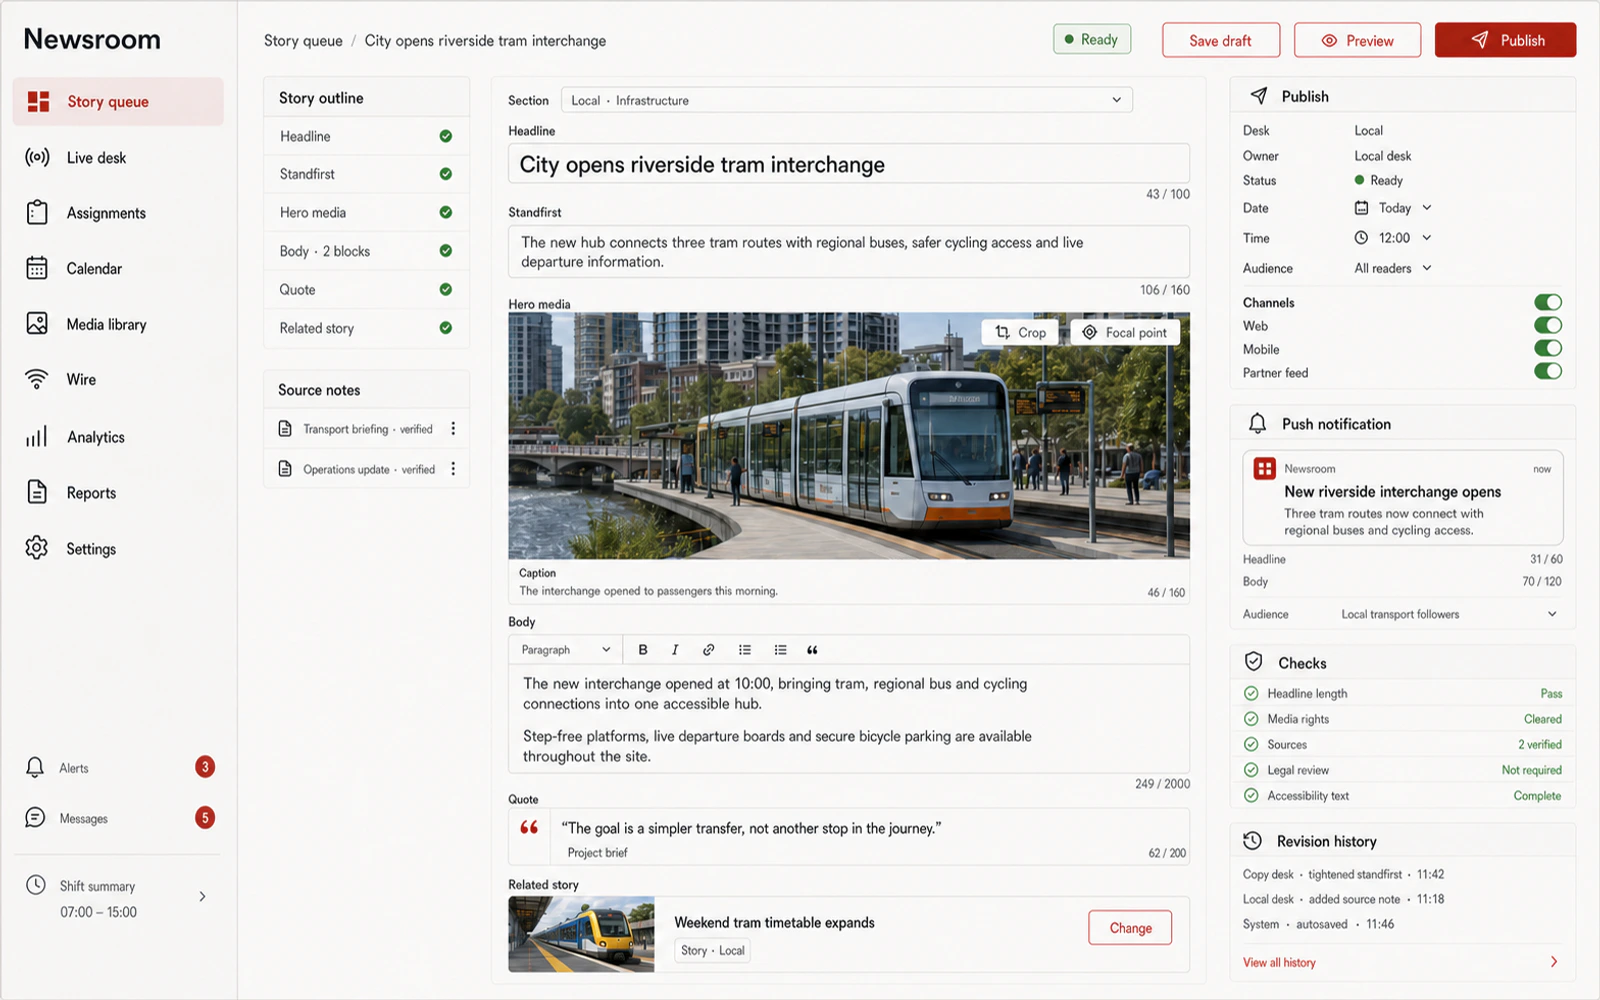1600x1000 pixels.
Task: Select Hero media in the story outline
Action: [x=366, y=212]
